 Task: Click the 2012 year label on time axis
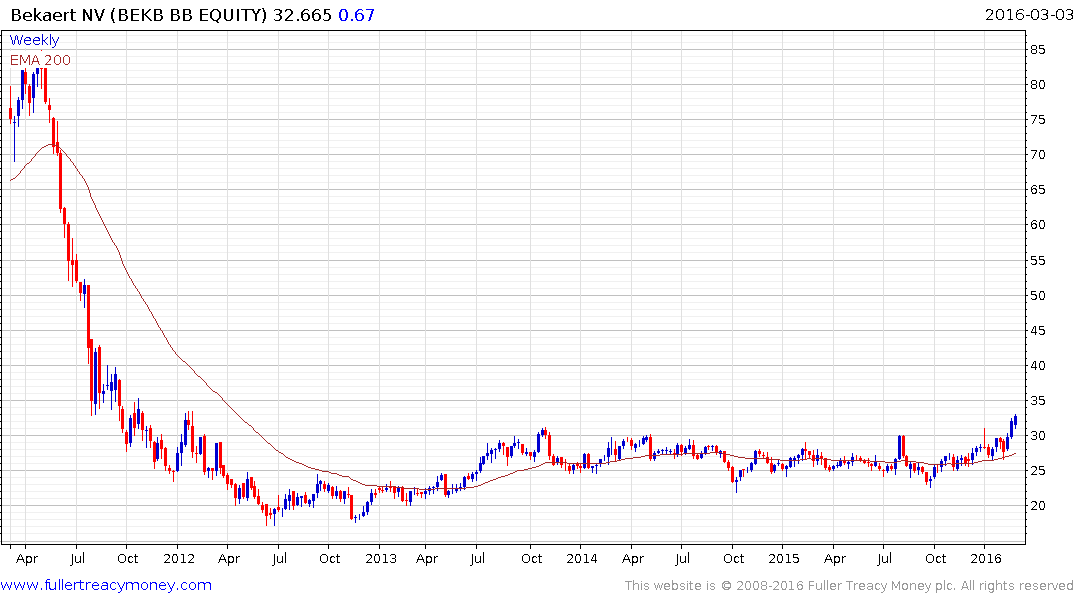(178, 558)
